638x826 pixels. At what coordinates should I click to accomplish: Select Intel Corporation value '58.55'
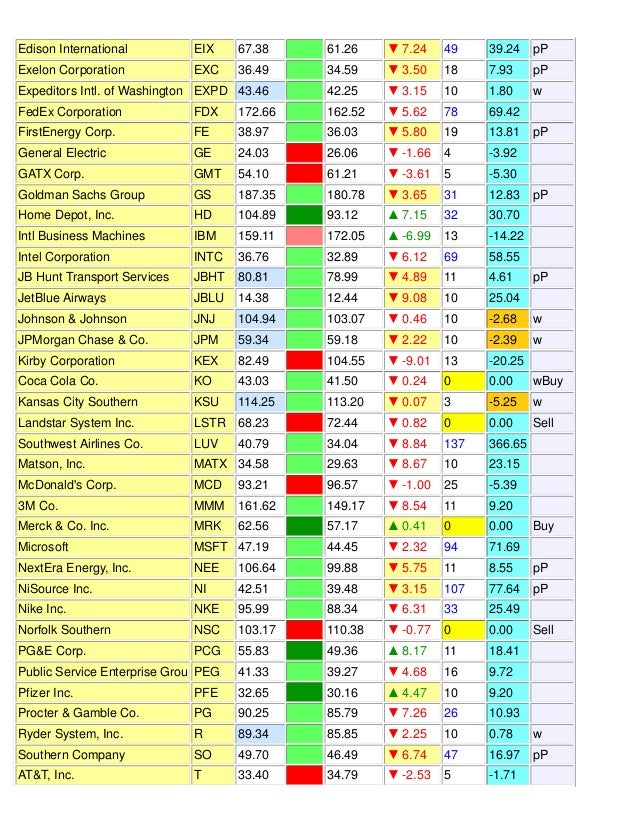pos(504,257)
